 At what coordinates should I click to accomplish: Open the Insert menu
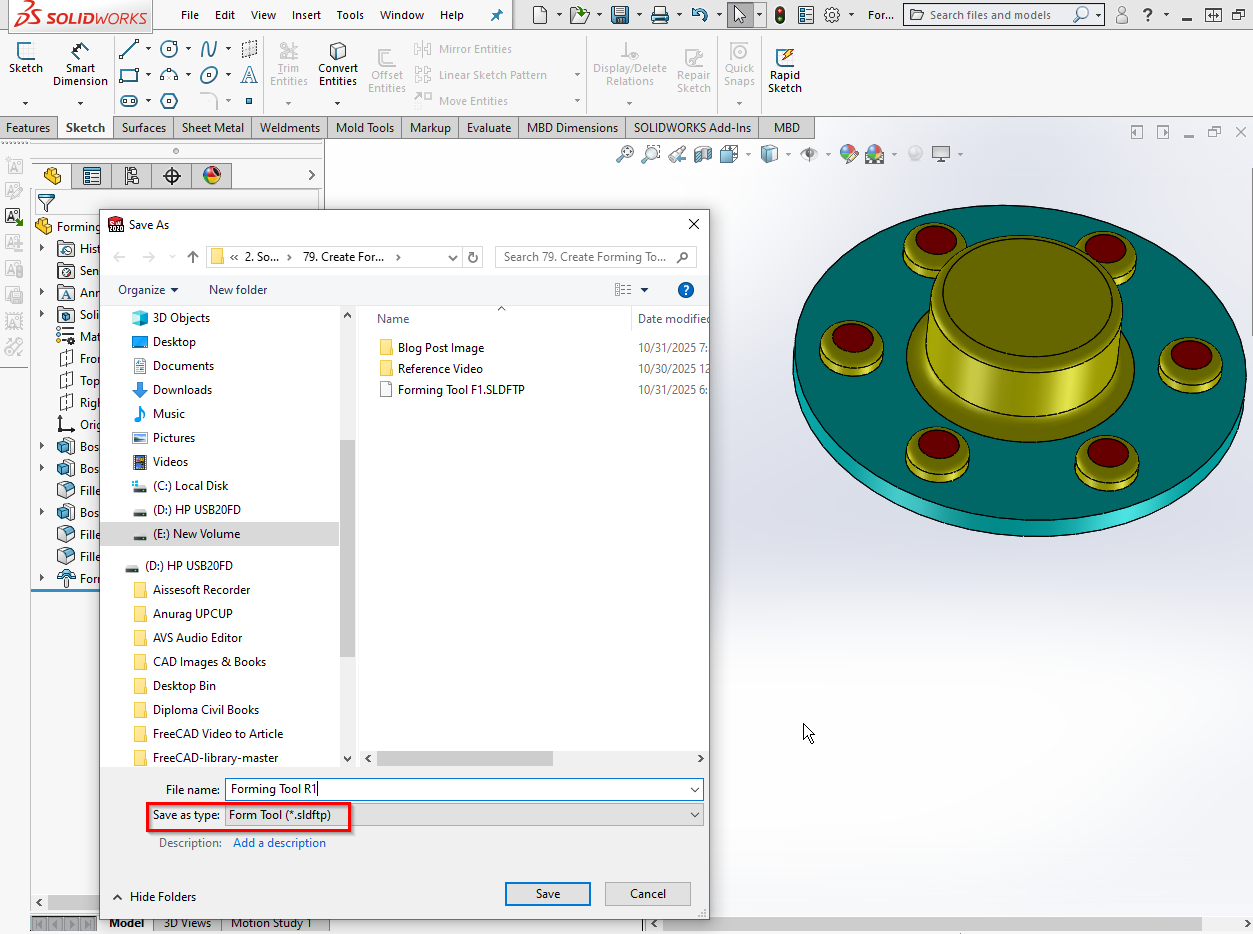coord(306,15)
